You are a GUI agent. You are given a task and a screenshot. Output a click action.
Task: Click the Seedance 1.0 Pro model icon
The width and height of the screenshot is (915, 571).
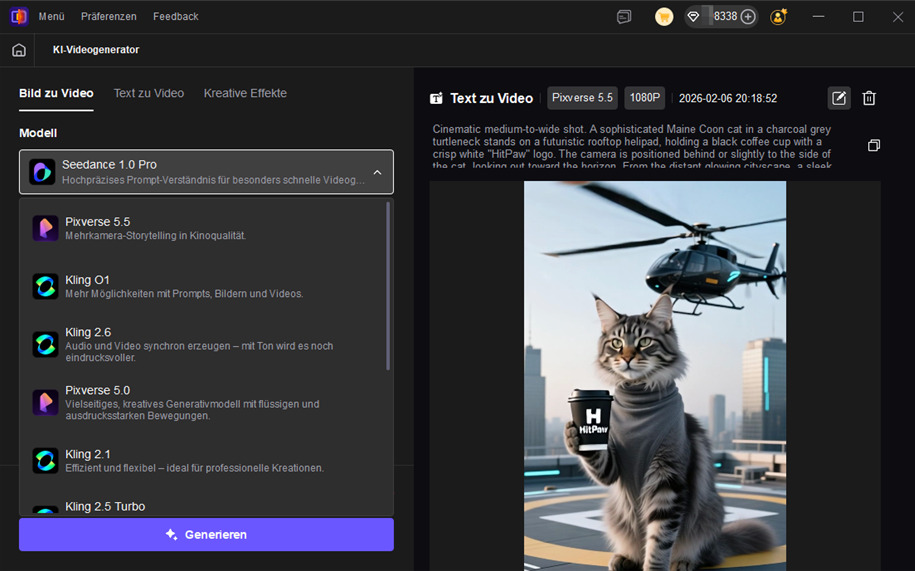[42, 172]
